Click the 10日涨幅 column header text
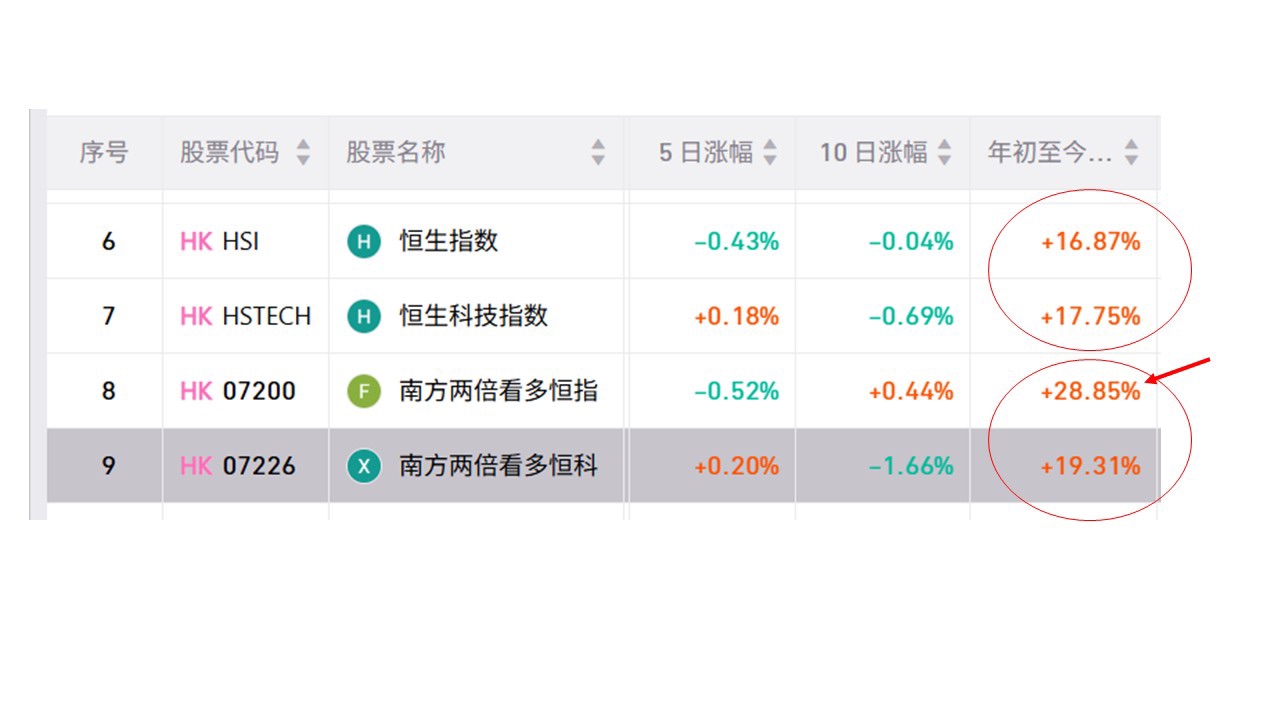 pos(873,153)
